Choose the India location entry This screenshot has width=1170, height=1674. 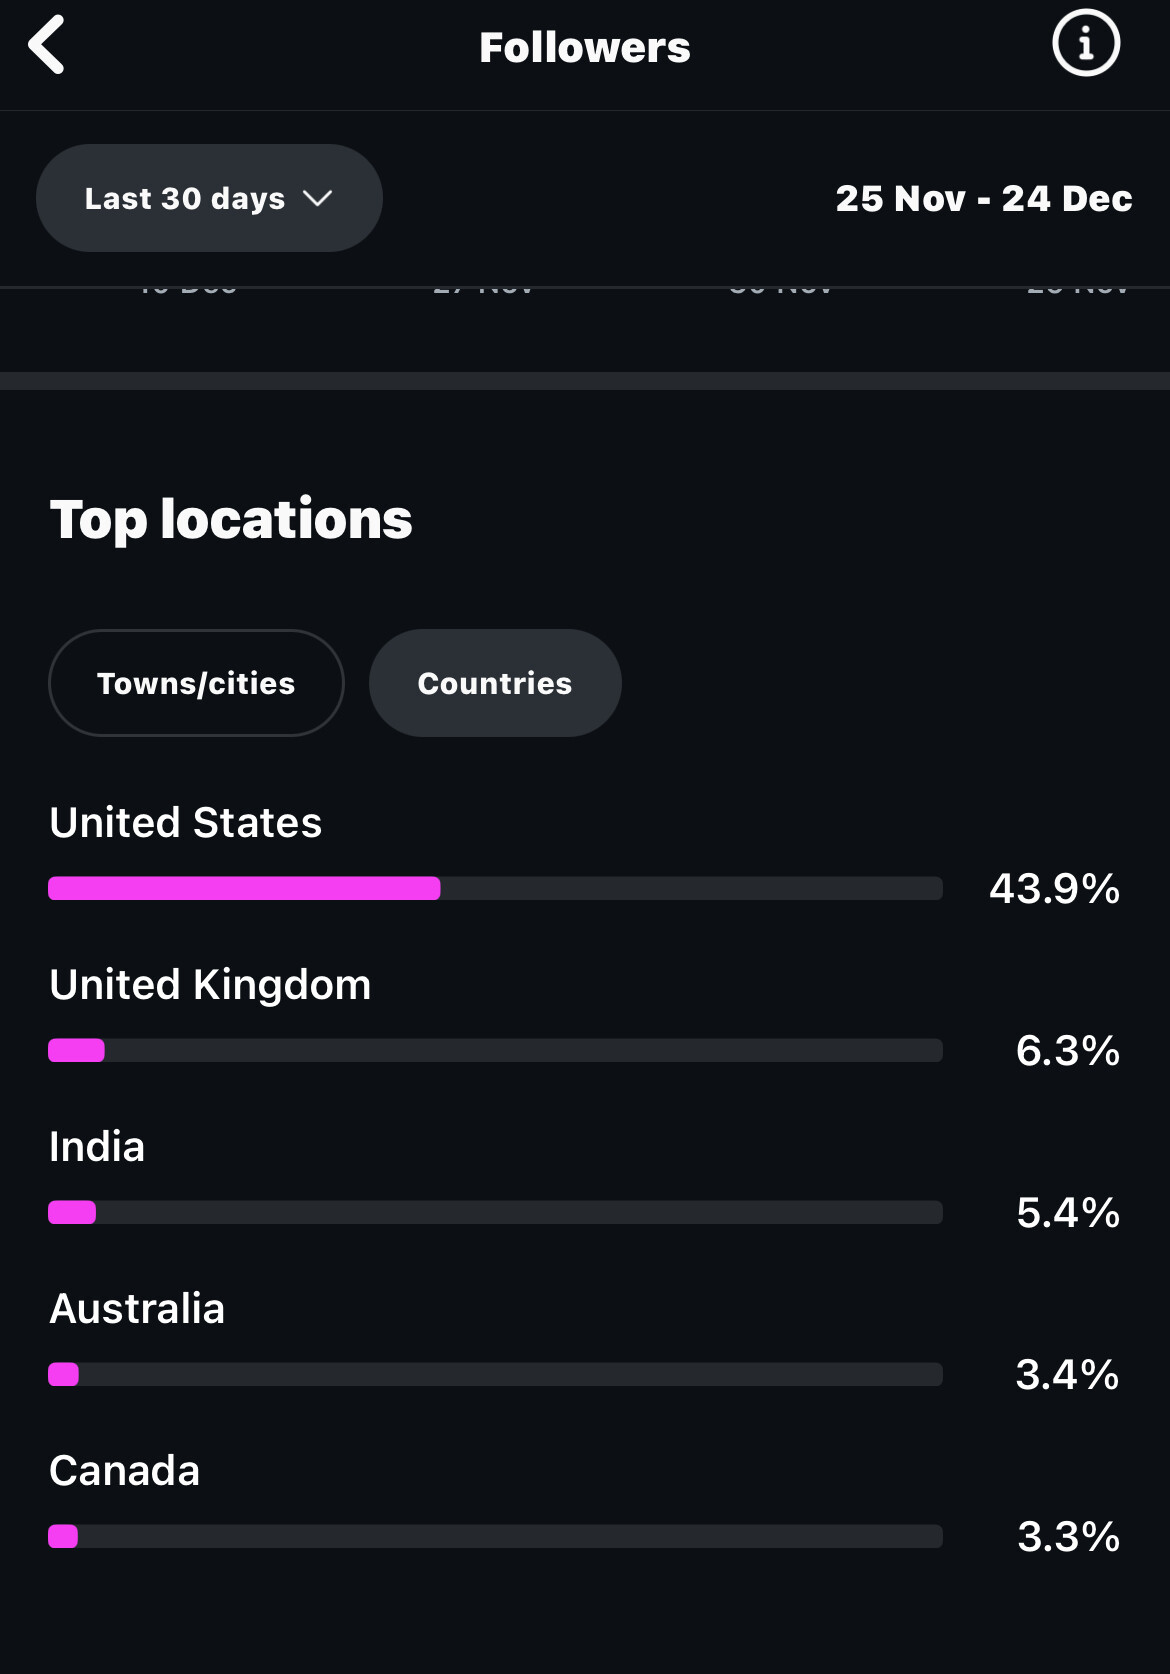[97, 1146]
